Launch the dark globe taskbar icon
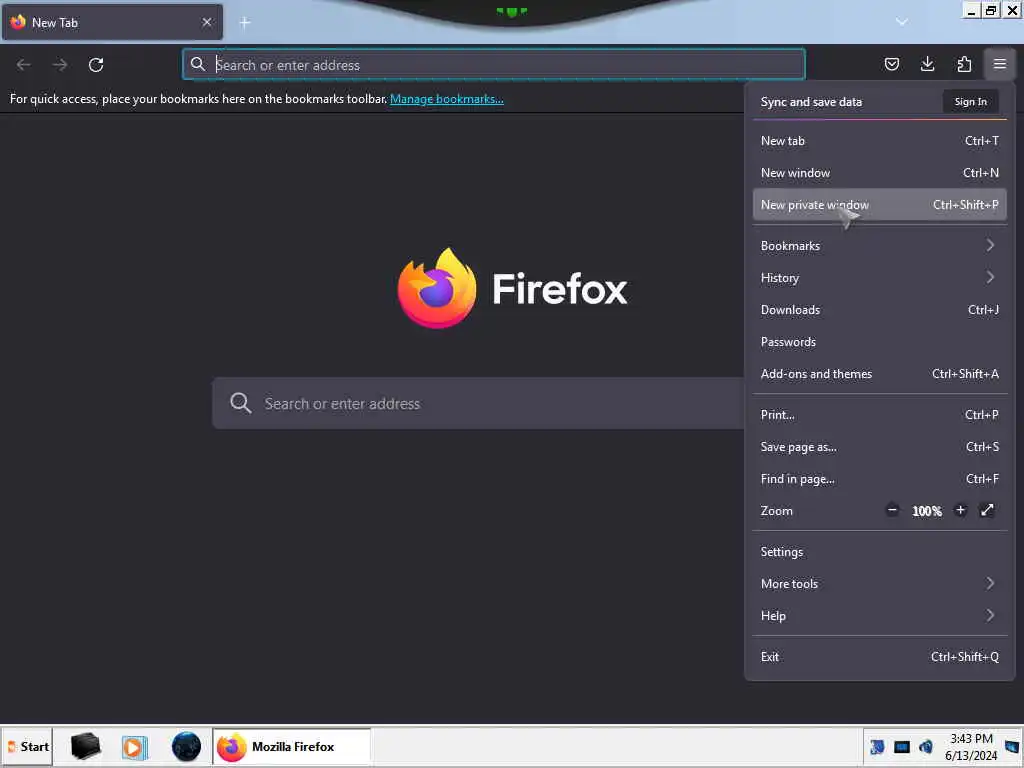 pos(186,746)
